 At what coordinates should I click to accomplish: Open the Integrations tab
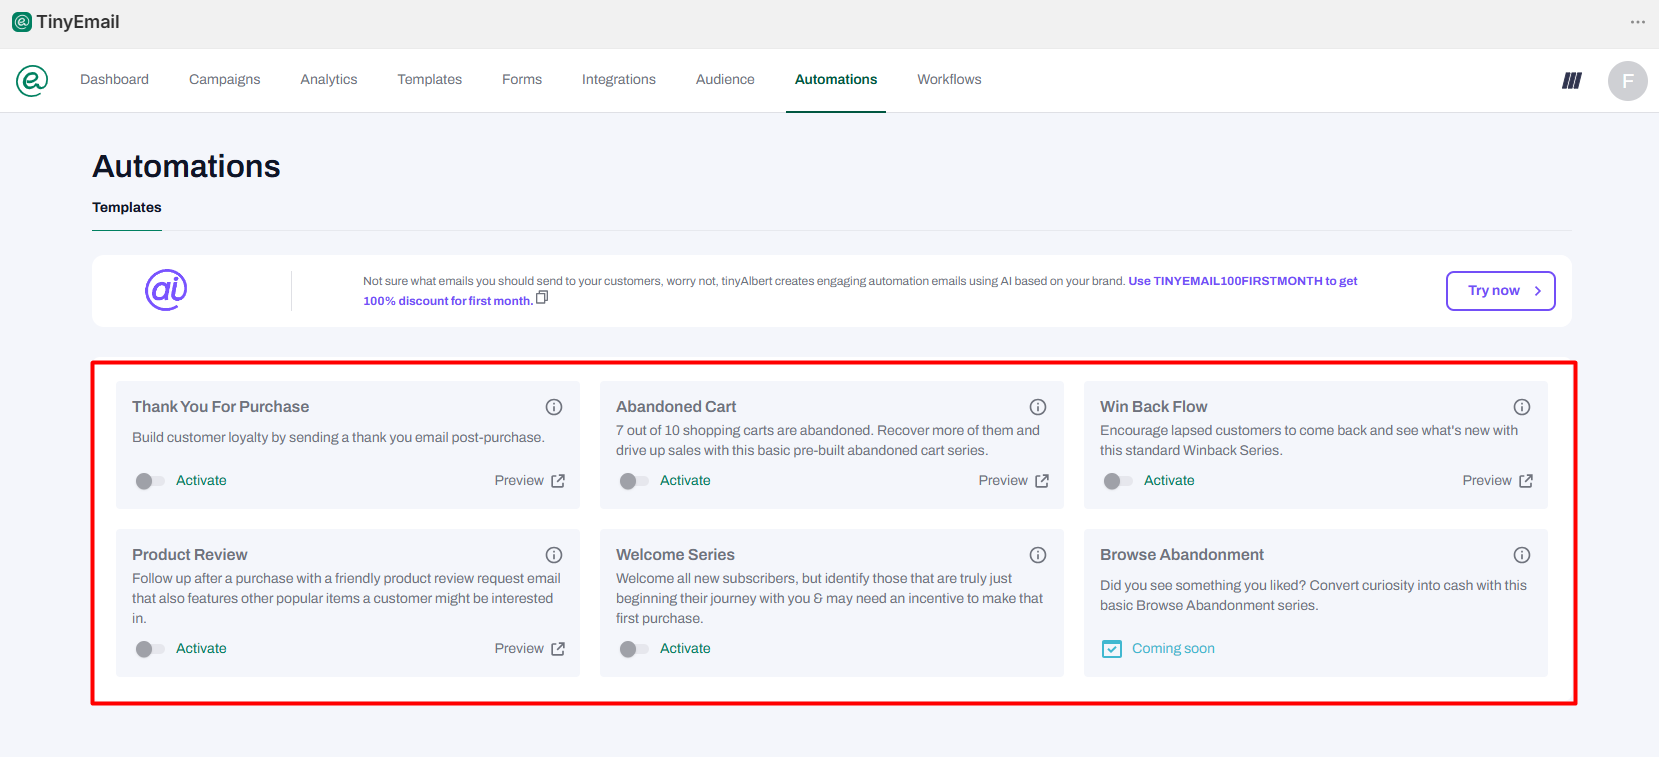pyautogui.click(x=619, y=80)
